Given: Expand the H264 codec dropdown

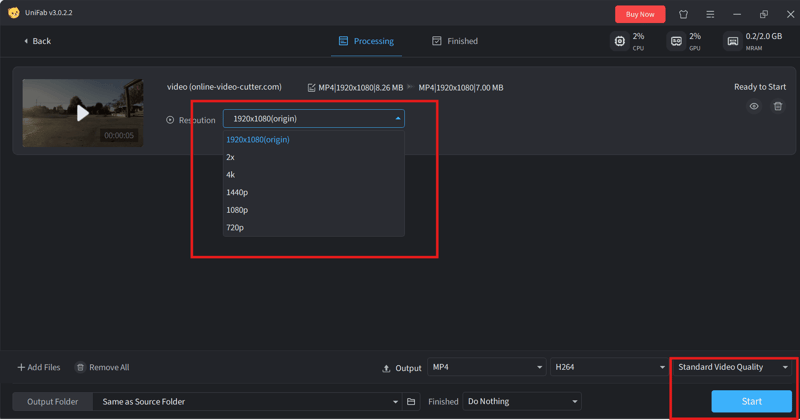Looking at the screenshot, I should tap(609, 368).
